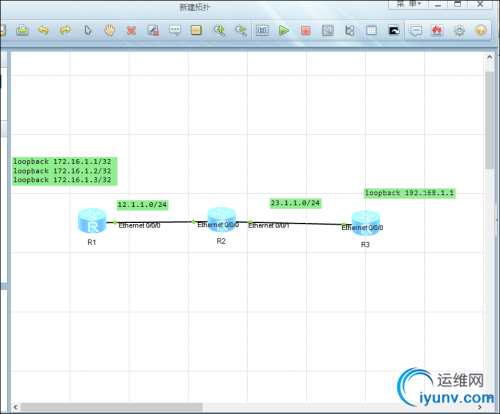
Task: Click the R3 device name label
Action: tap(365, 245)
